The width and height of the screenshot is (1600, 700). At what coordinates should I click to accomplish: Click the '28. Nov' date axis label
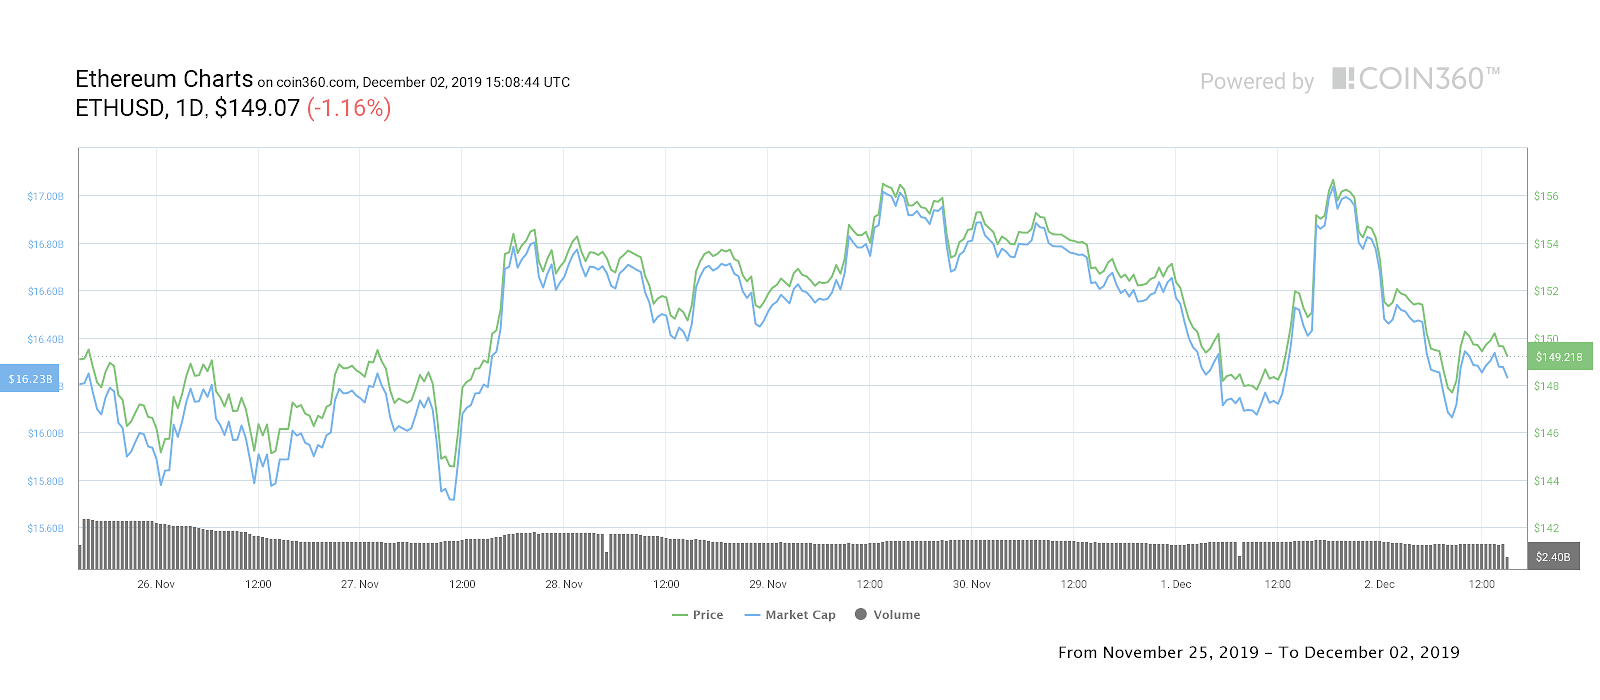coord(564,584)
